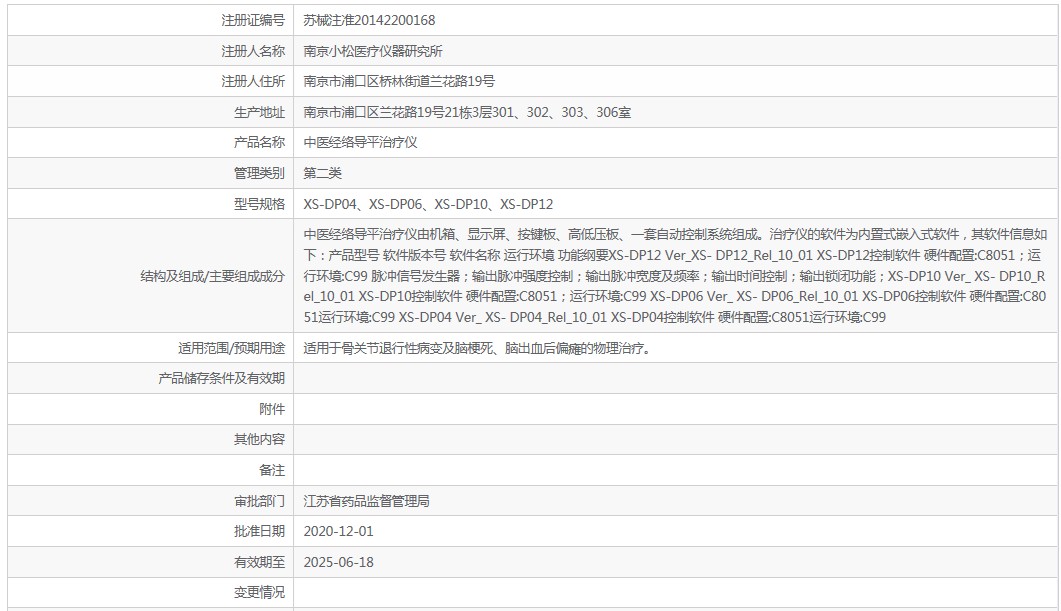Click the 结构及组成/主要组成成分 label

pyautogui.click(x=212, y=276)
